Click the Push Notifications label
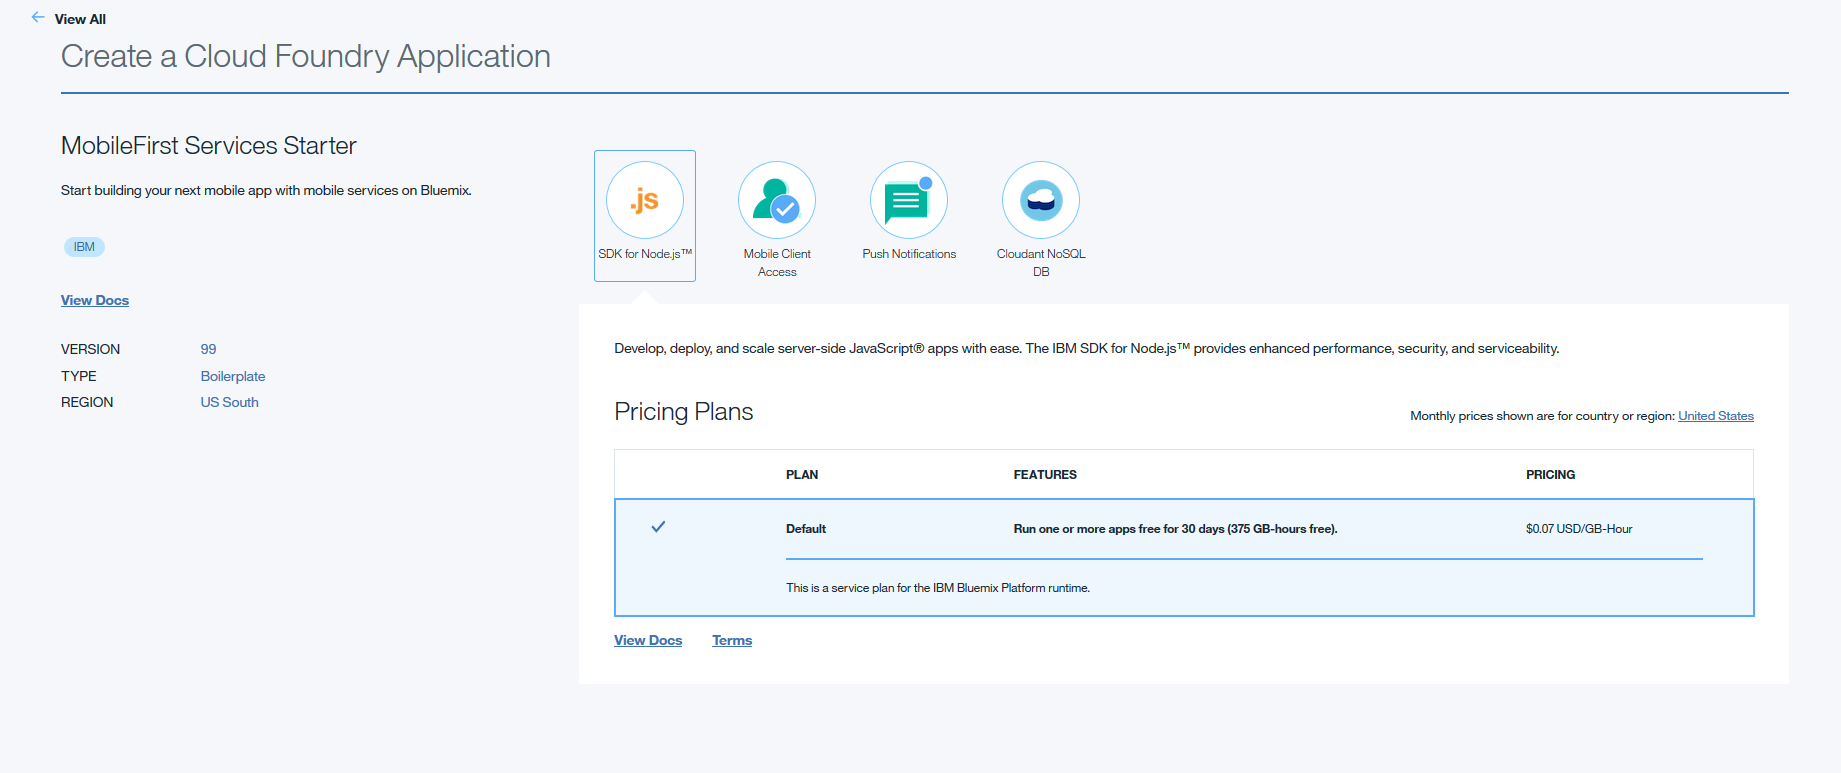The image size is (1841, 773). pos(909,254)
